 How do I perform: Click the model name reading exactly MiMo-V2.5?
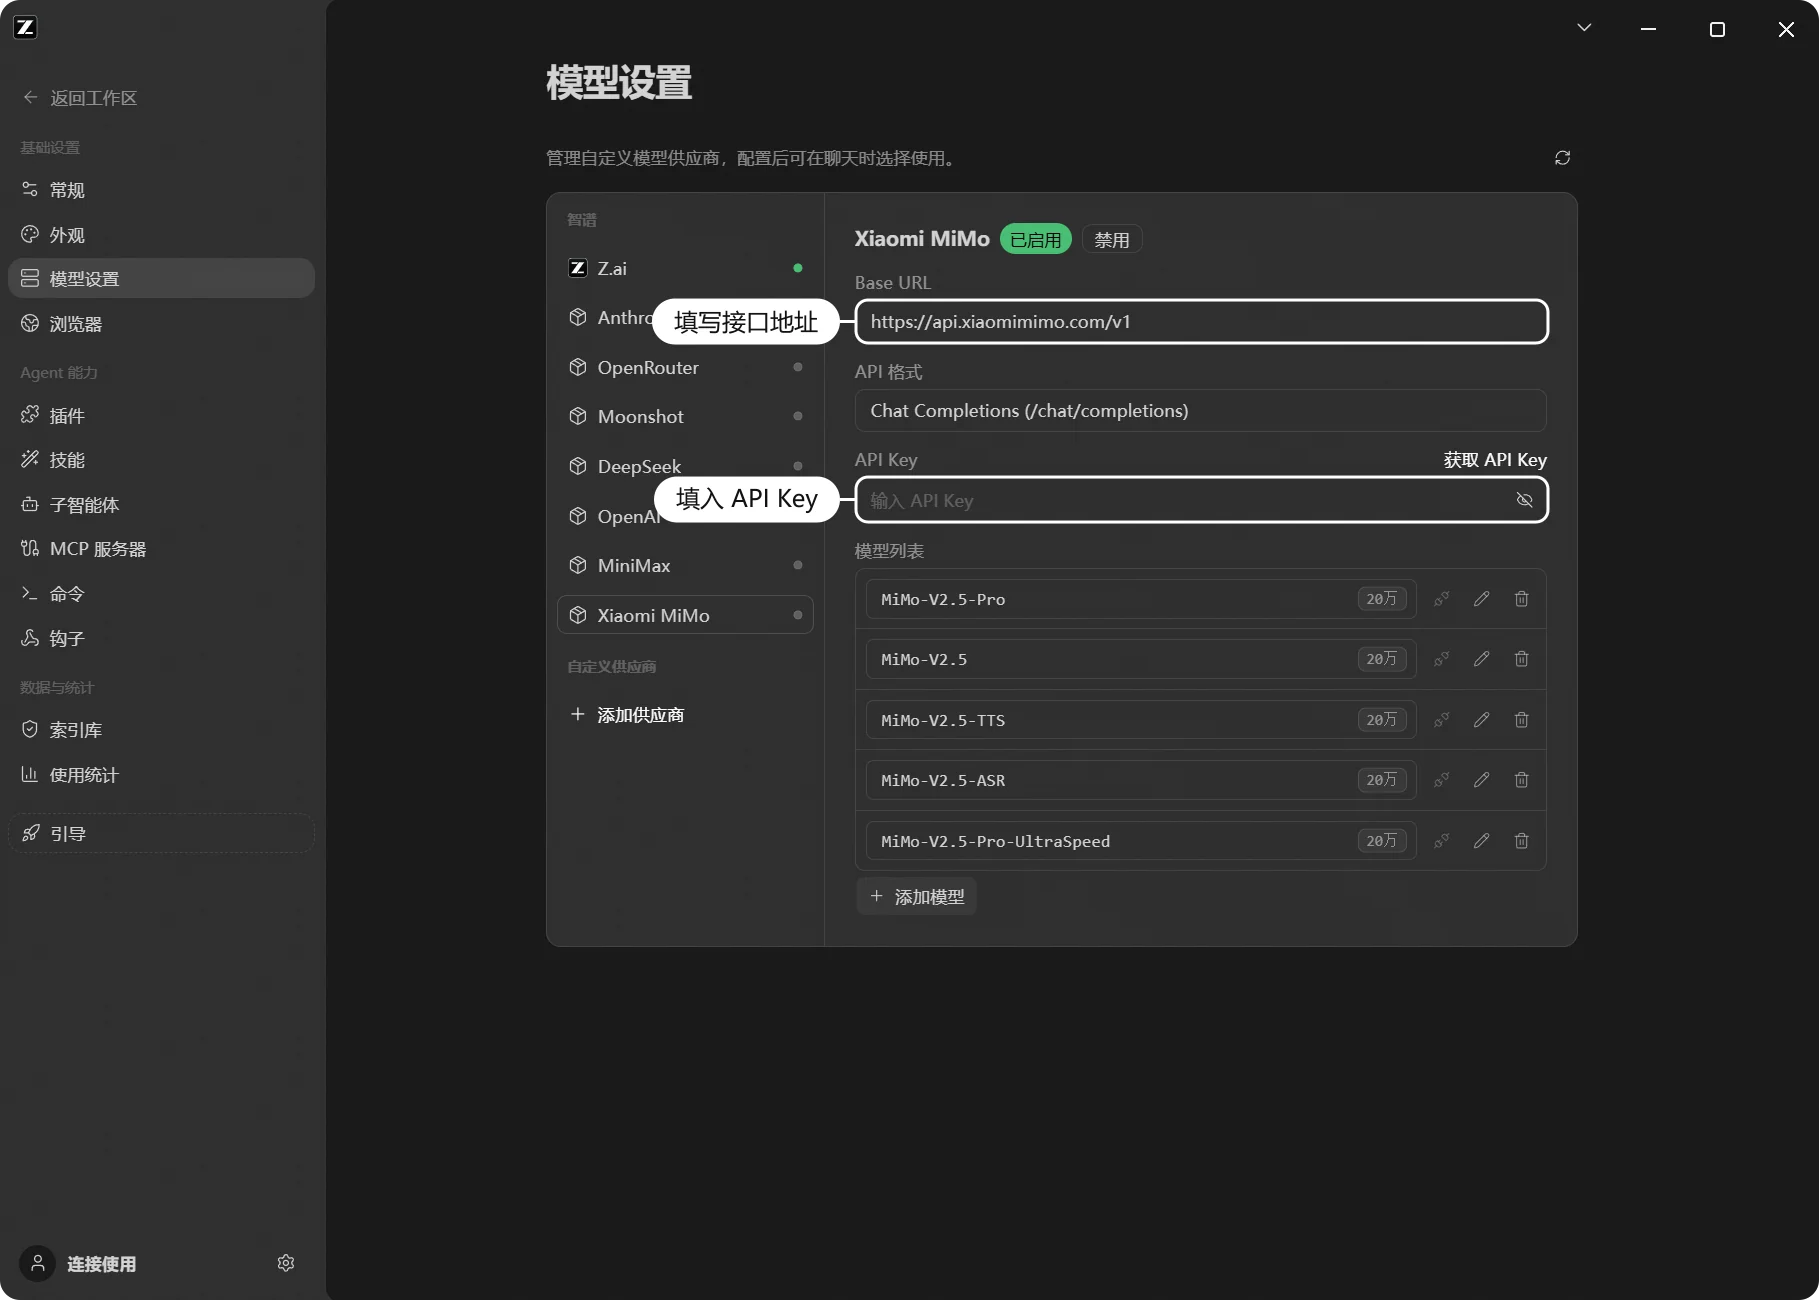tap(1141, 659)
